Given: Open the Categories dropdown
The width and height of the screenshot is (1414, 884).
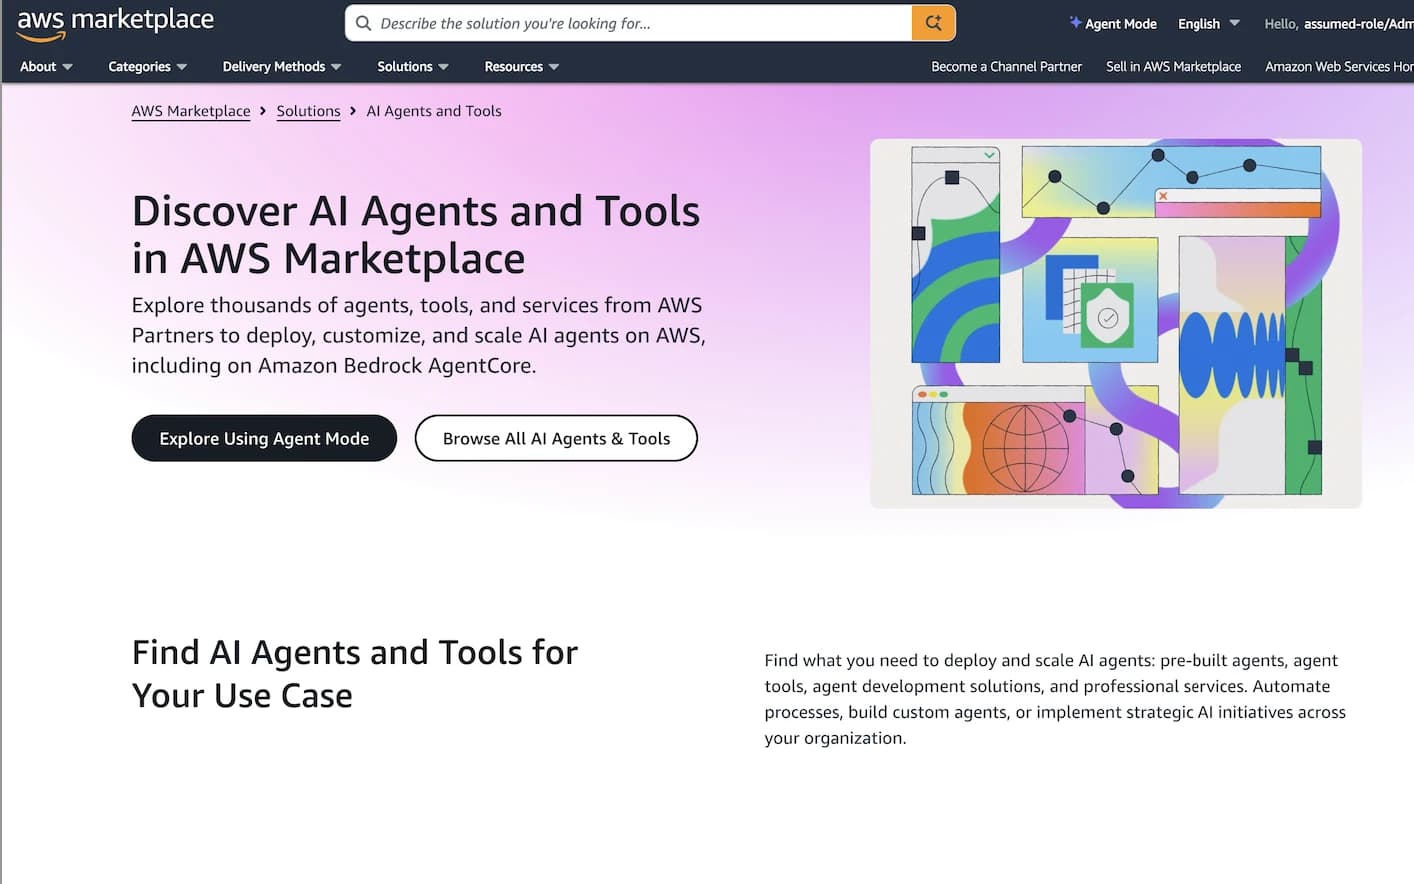Looking at the screenshot, I should (148, 67).
